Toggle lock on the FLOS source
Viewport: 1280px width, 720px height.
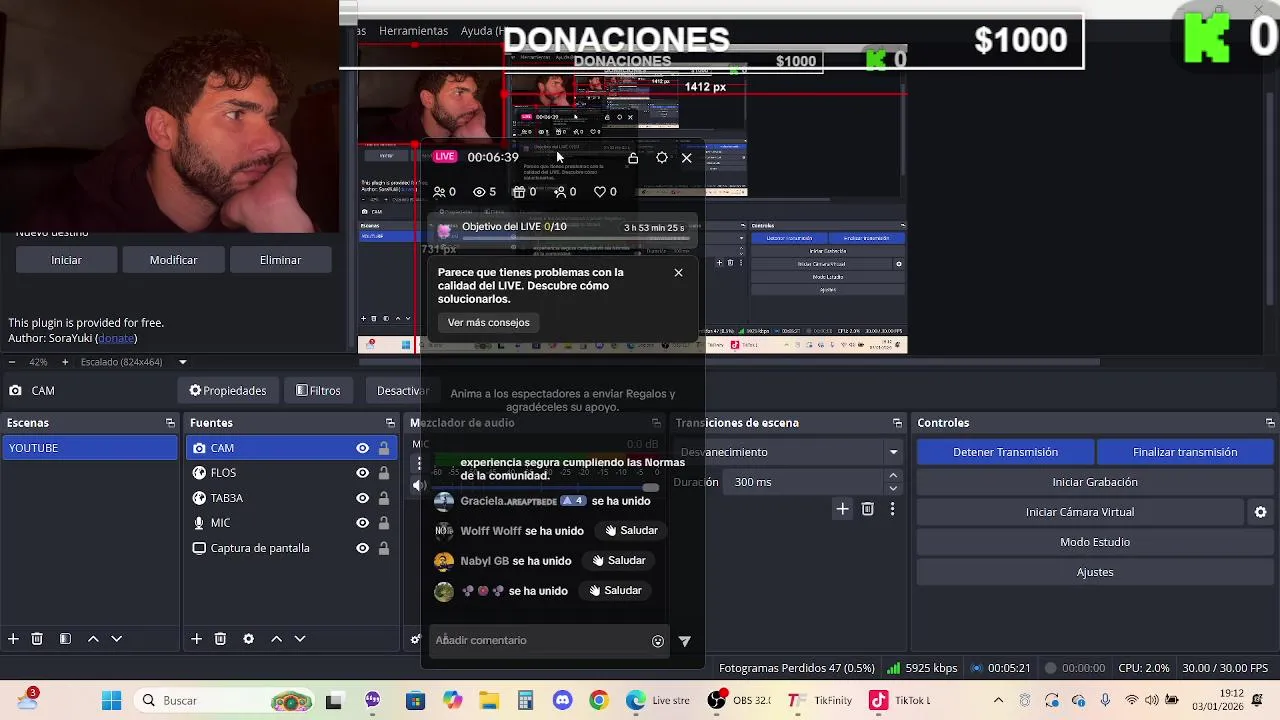click(383, 473)
